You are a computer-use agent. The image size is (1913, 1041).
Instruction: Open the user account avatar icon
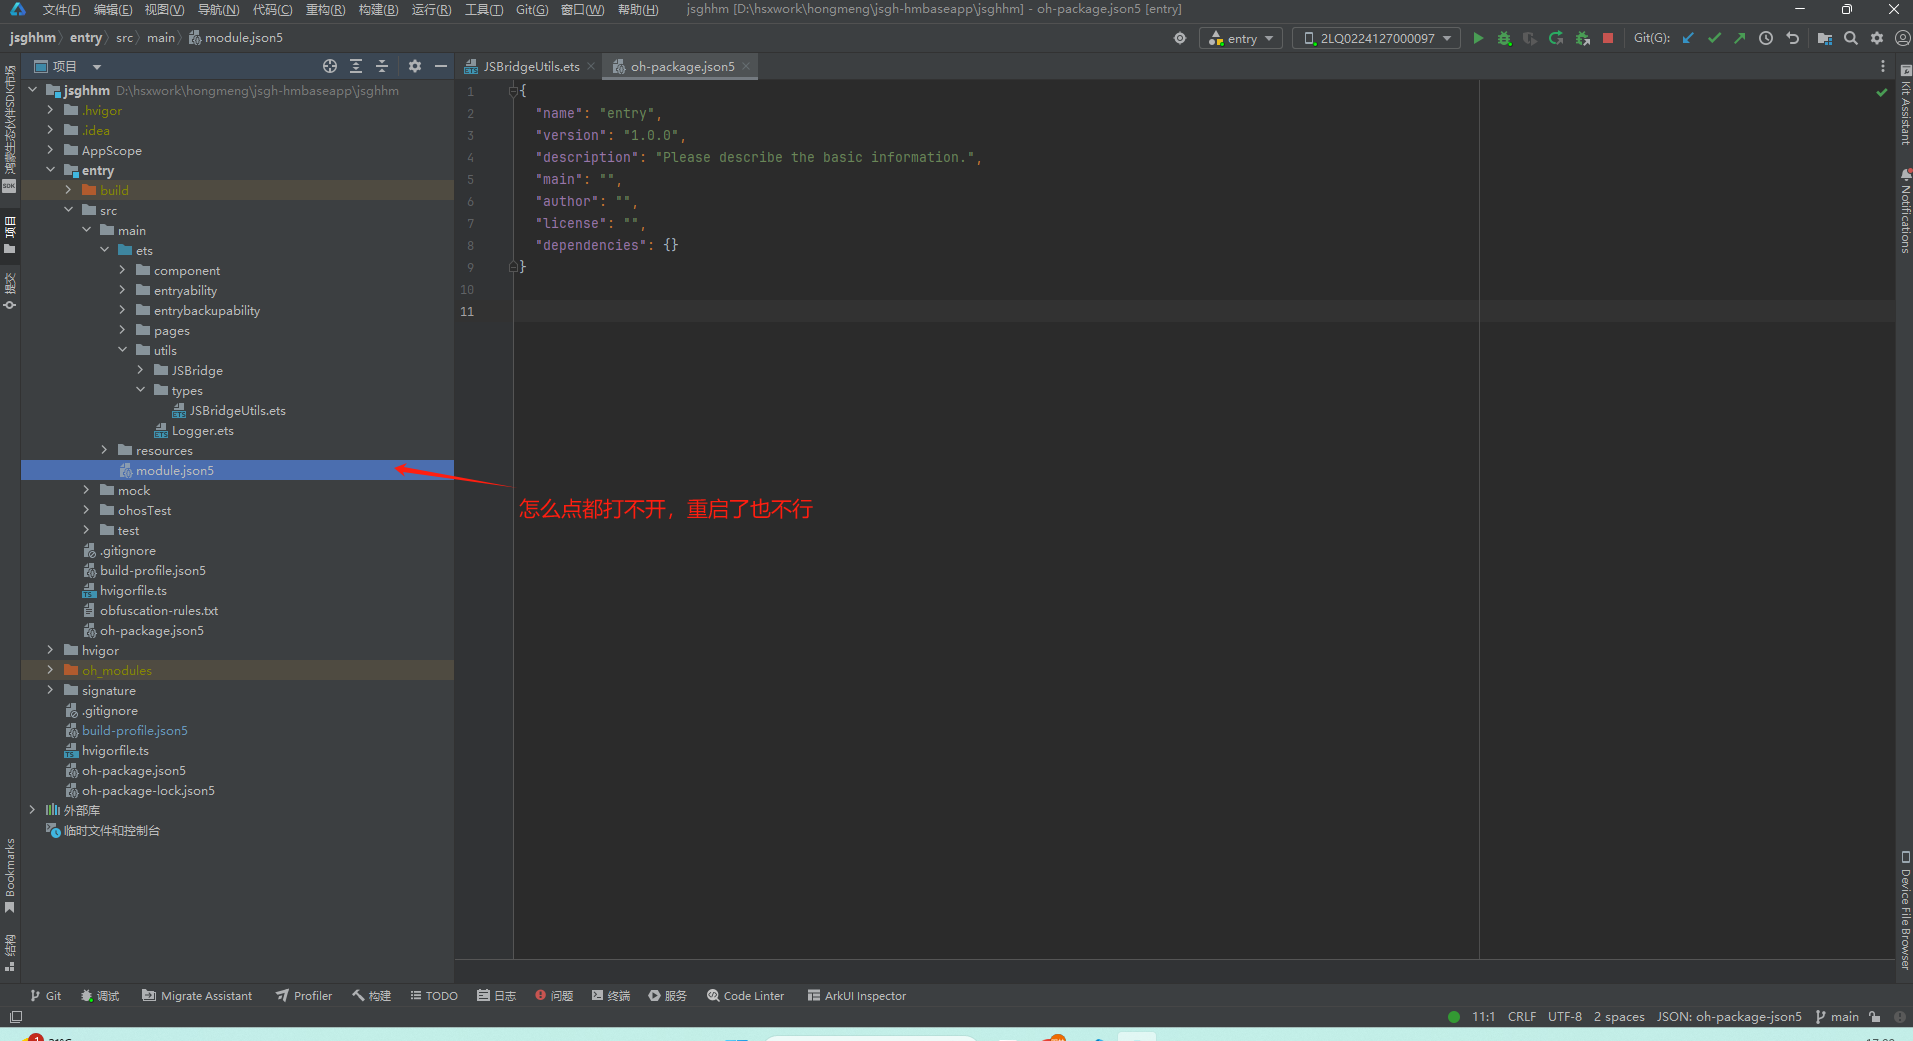[x=1902, y=38]
